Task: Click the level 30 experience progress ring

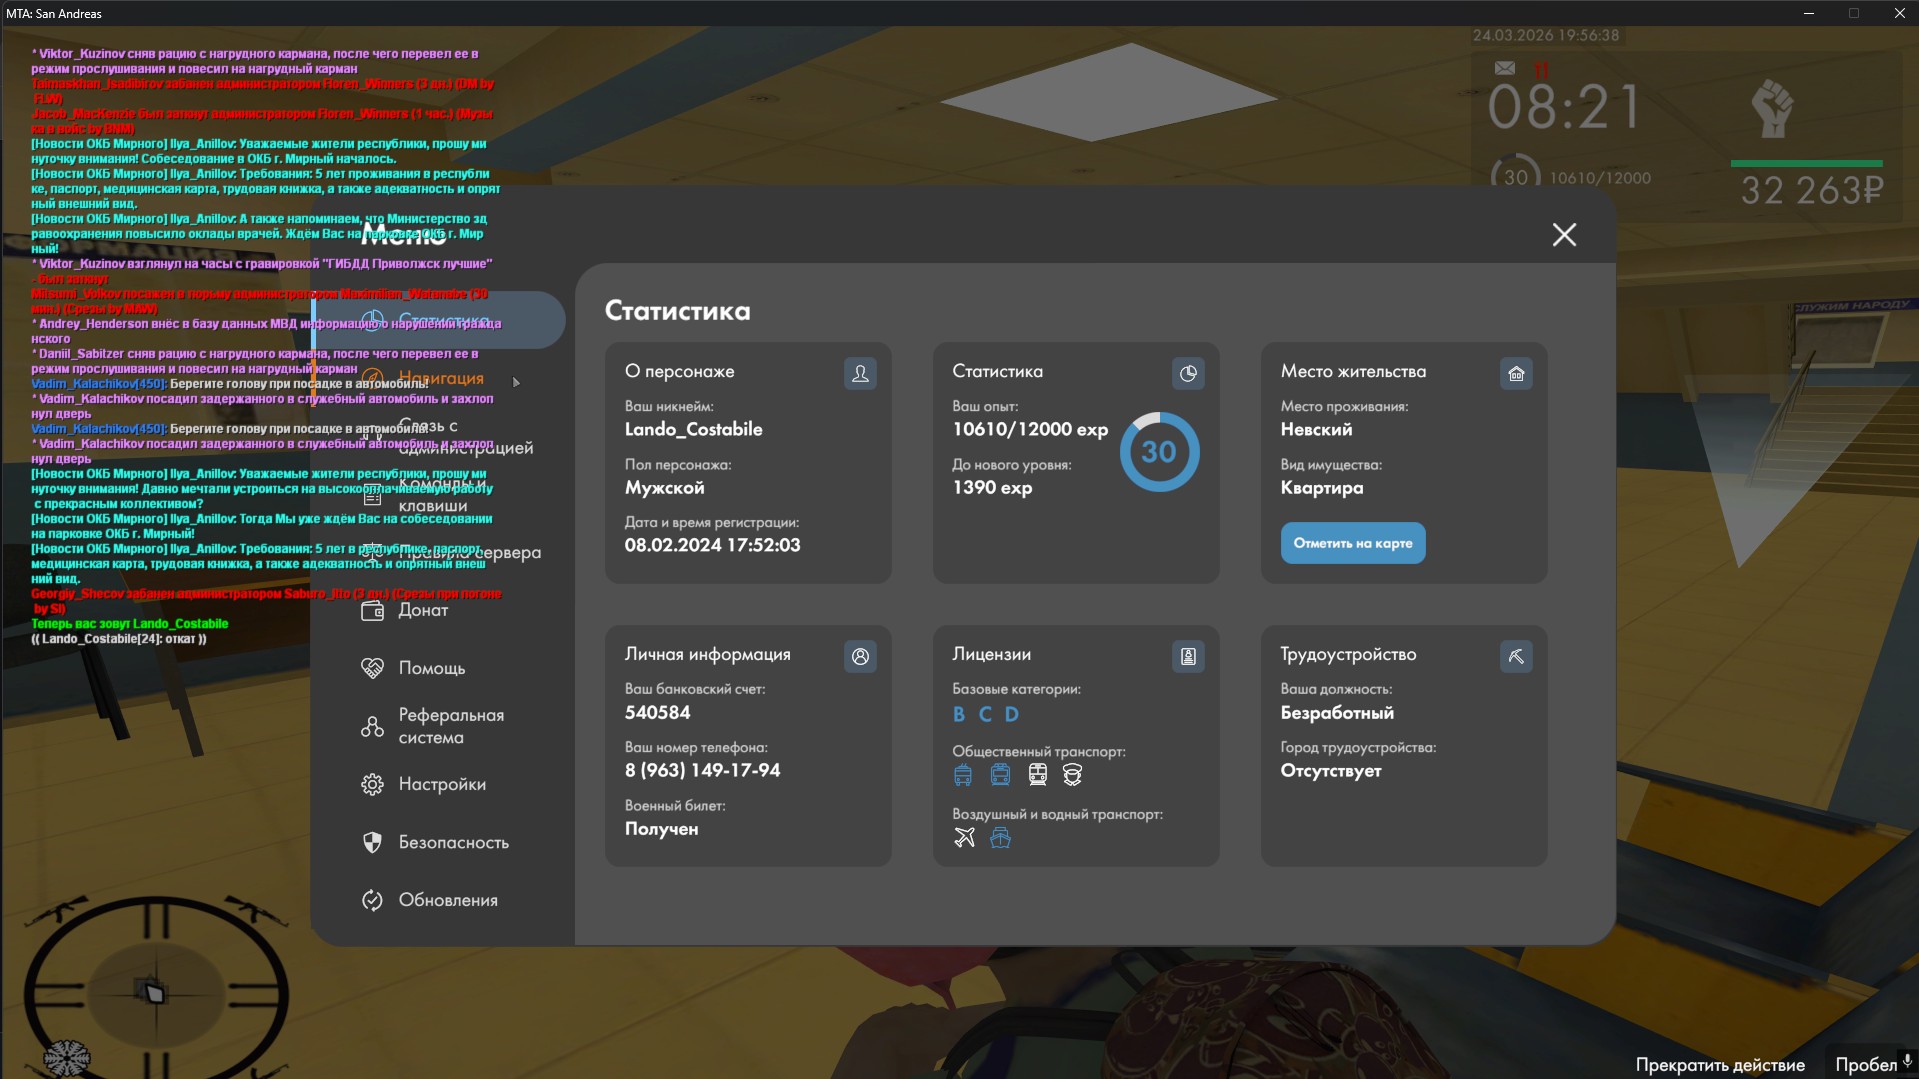Action: [1159, 452]
